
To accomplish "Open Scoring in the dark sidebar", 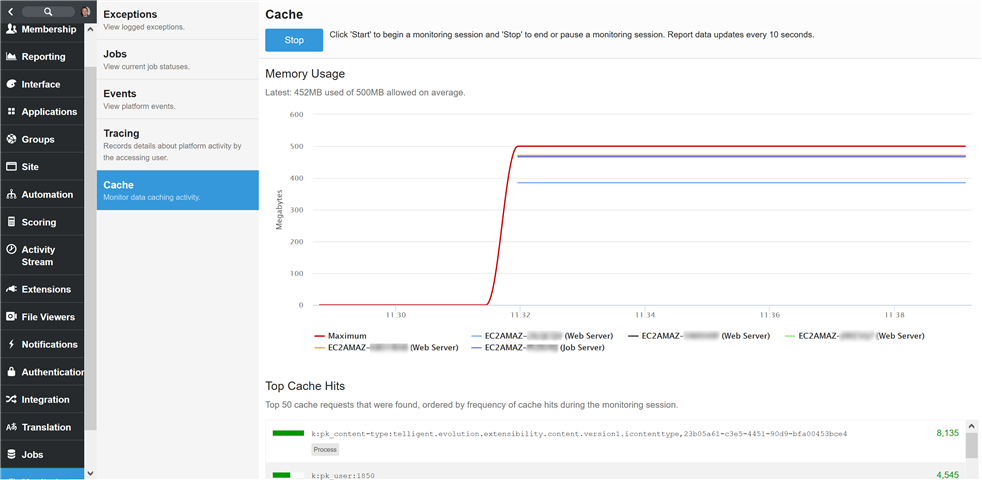I will coord(42,222).
